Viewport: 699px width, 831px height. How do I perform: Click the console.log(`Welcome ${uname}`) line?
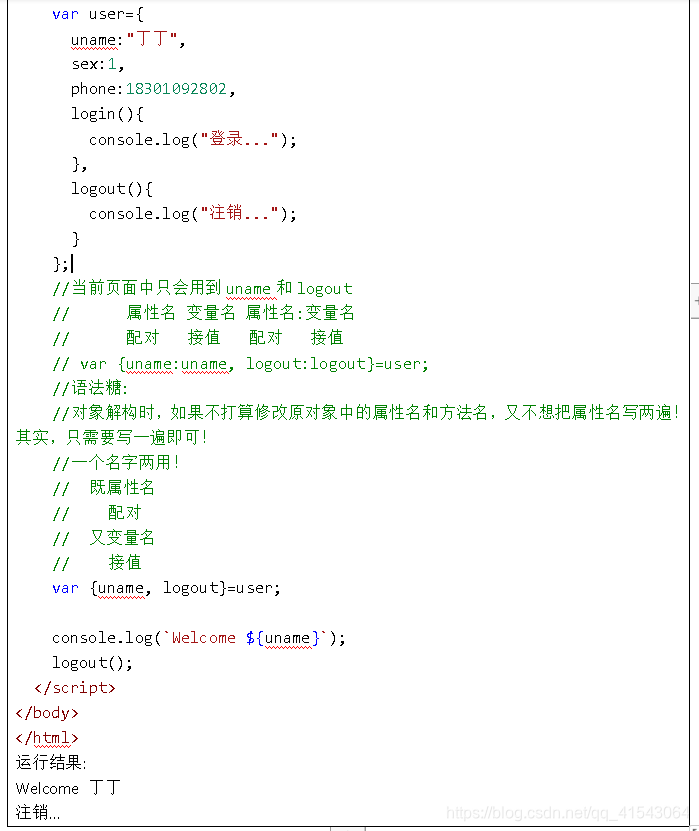[199, 638]
